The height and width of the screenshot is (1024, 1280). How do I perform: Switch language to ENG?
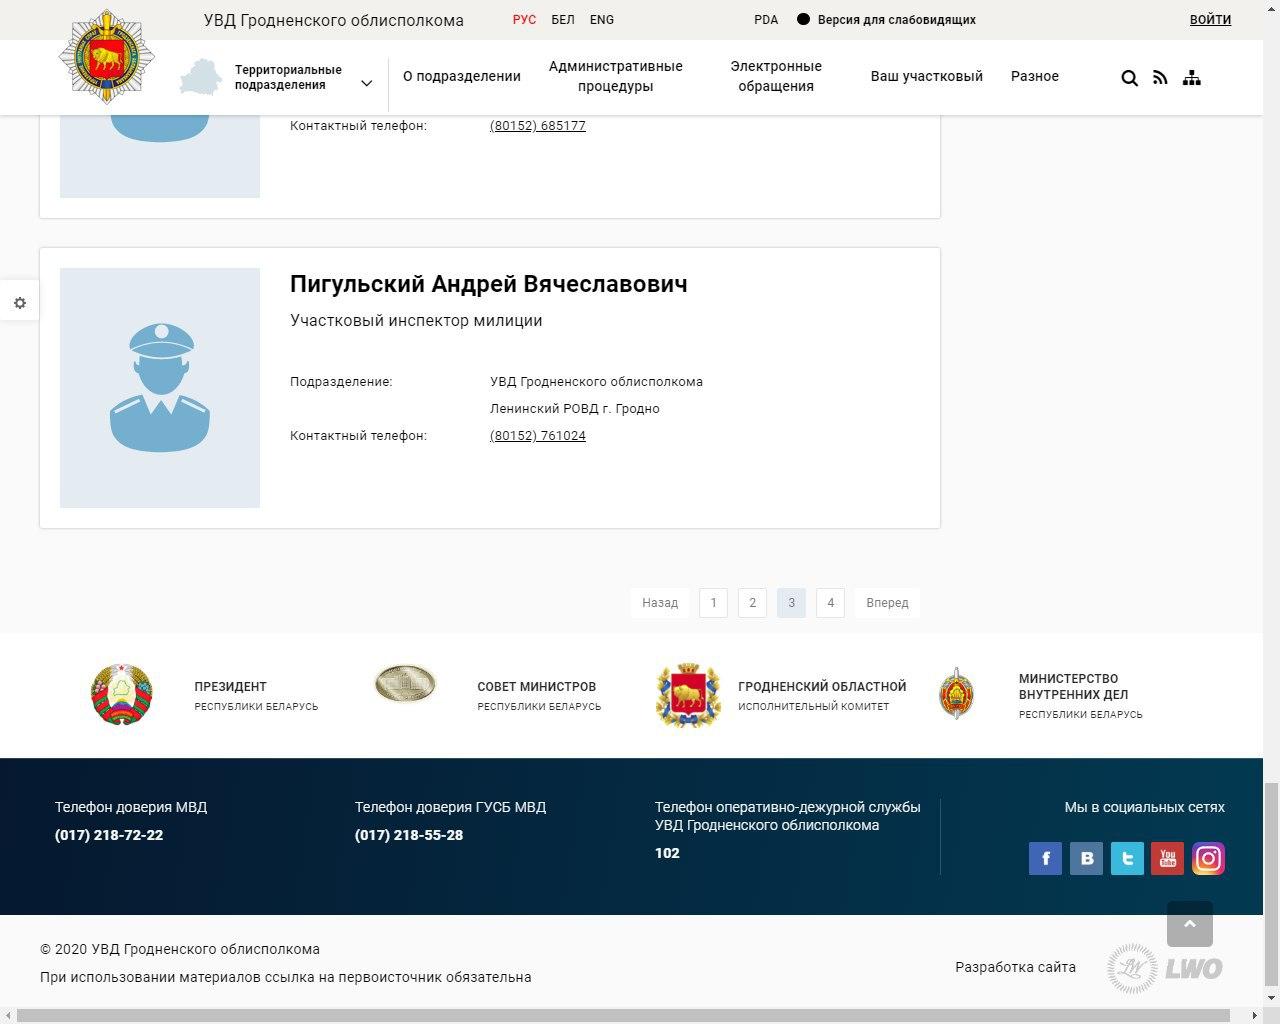[x=602, y=20]
